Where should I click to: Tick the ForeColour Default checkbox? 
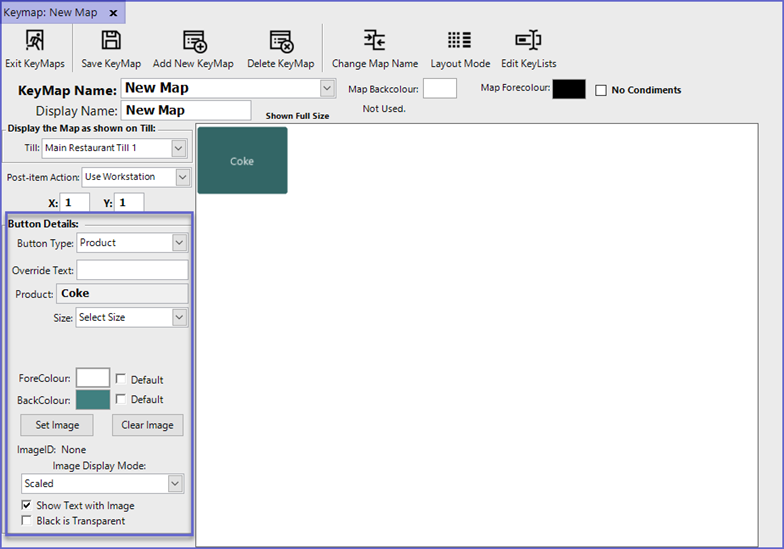coord(121,380)
